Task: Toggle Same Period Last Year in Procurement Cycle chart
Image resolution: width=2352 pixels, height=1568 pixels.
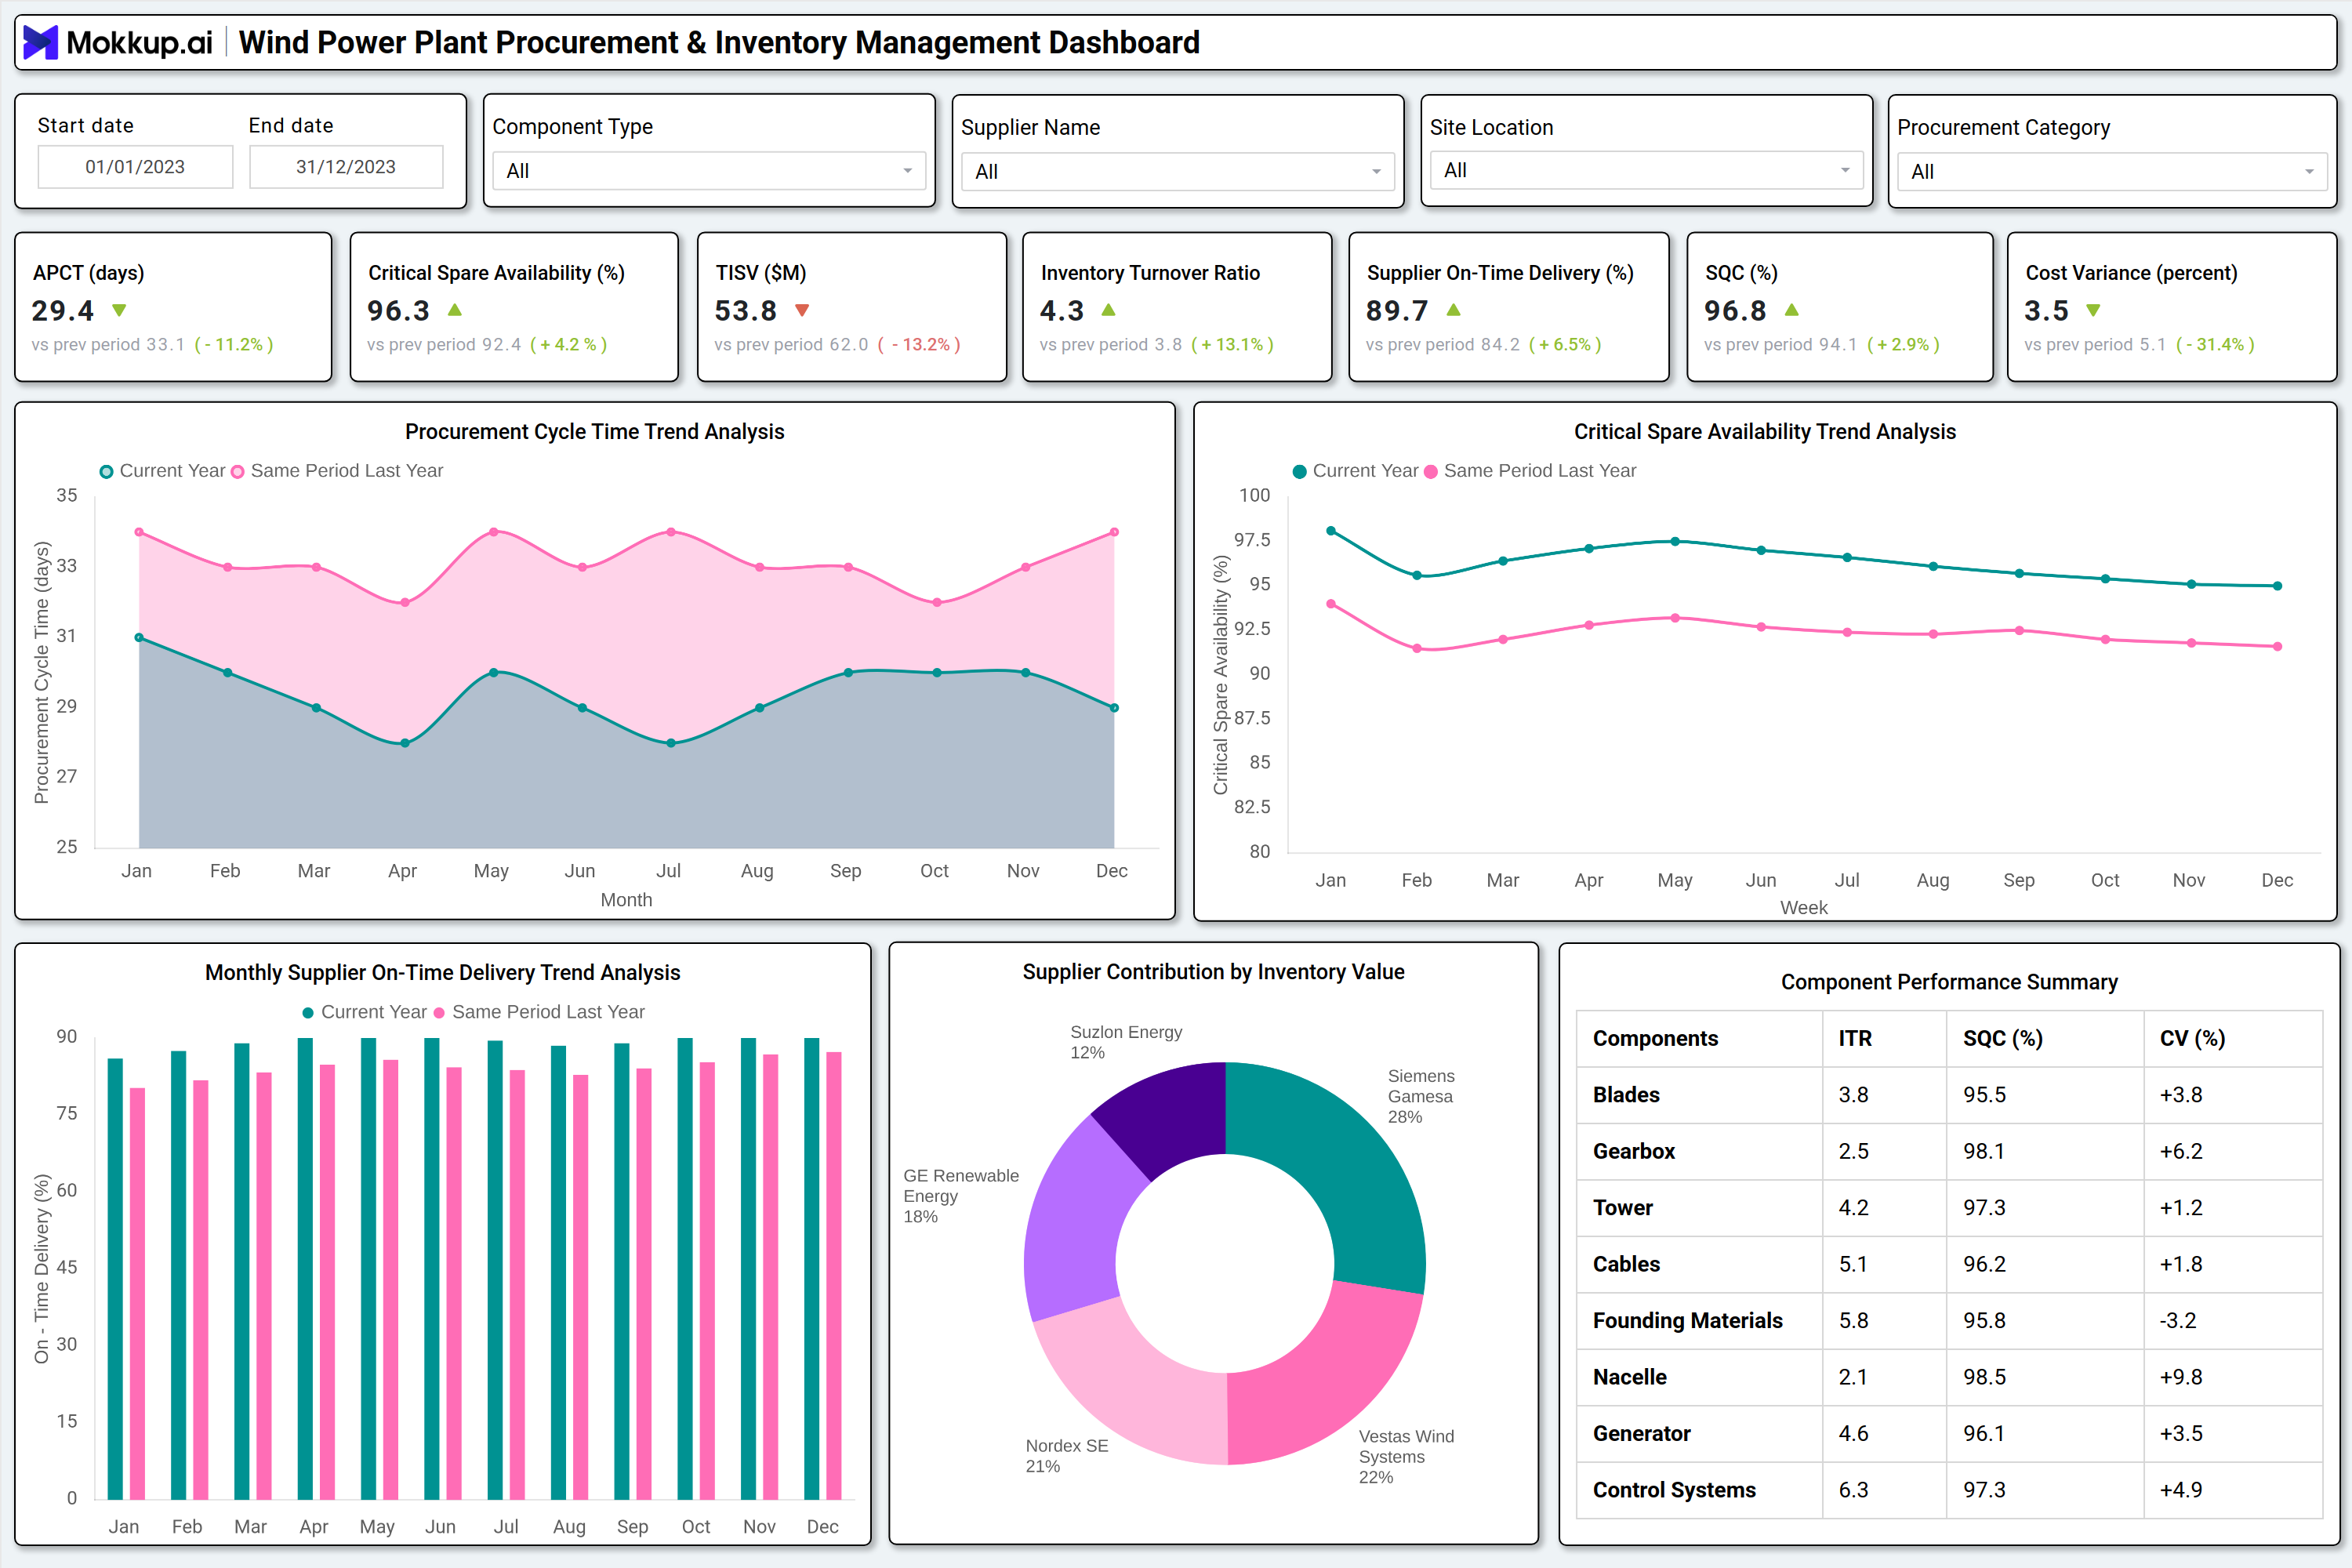Action: pyautogui.click(x=337, y=471)
